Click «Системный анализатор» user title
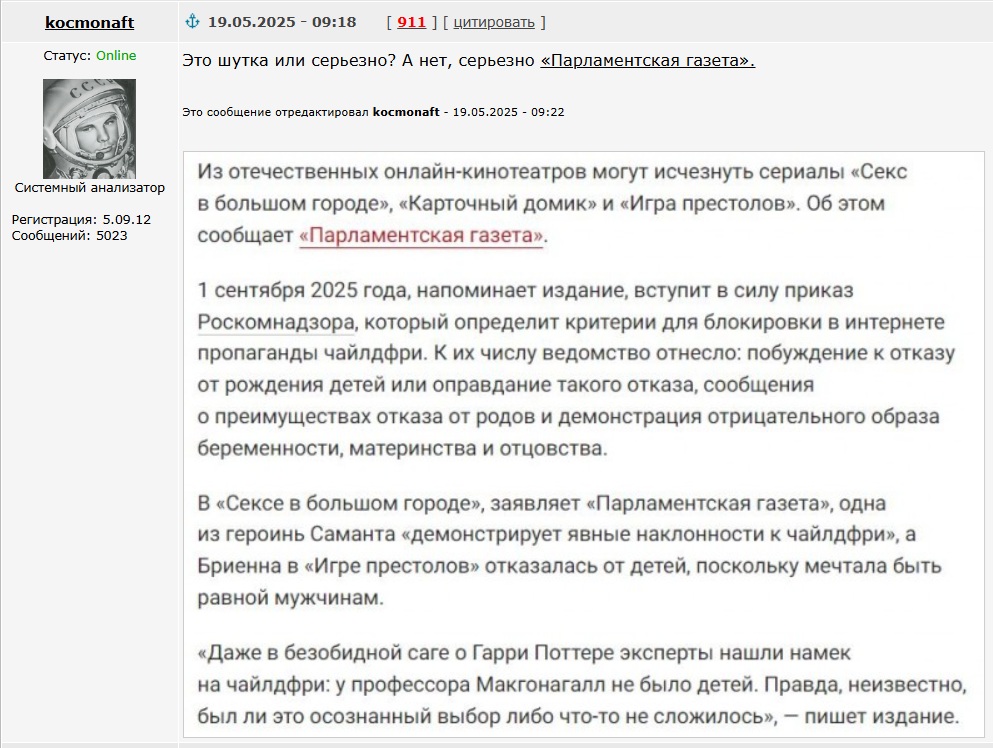Image resolution: width=993 pixels, height=748 pixels. click(x=89, y=187)
